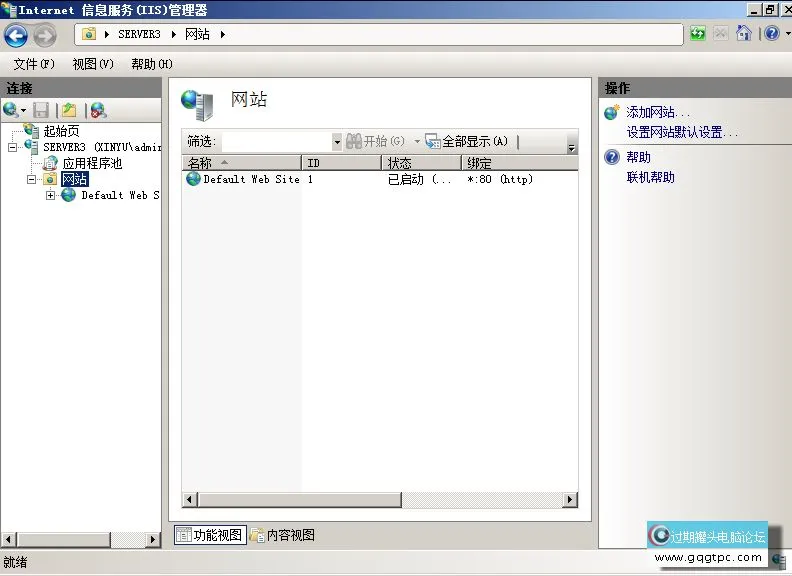The width and height of the screenshot is (792, 576).
Task: Open help from top-right question mark icon
Action: coord(772,34)
